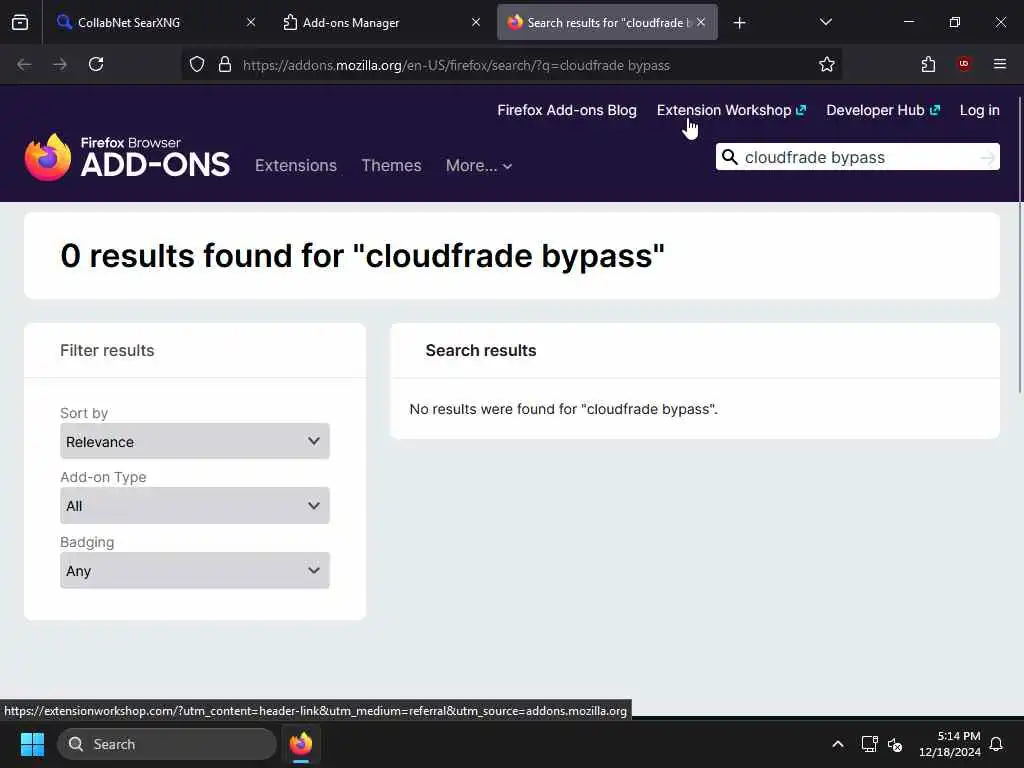Open the network status tray icon

click(x=869, y=744)
